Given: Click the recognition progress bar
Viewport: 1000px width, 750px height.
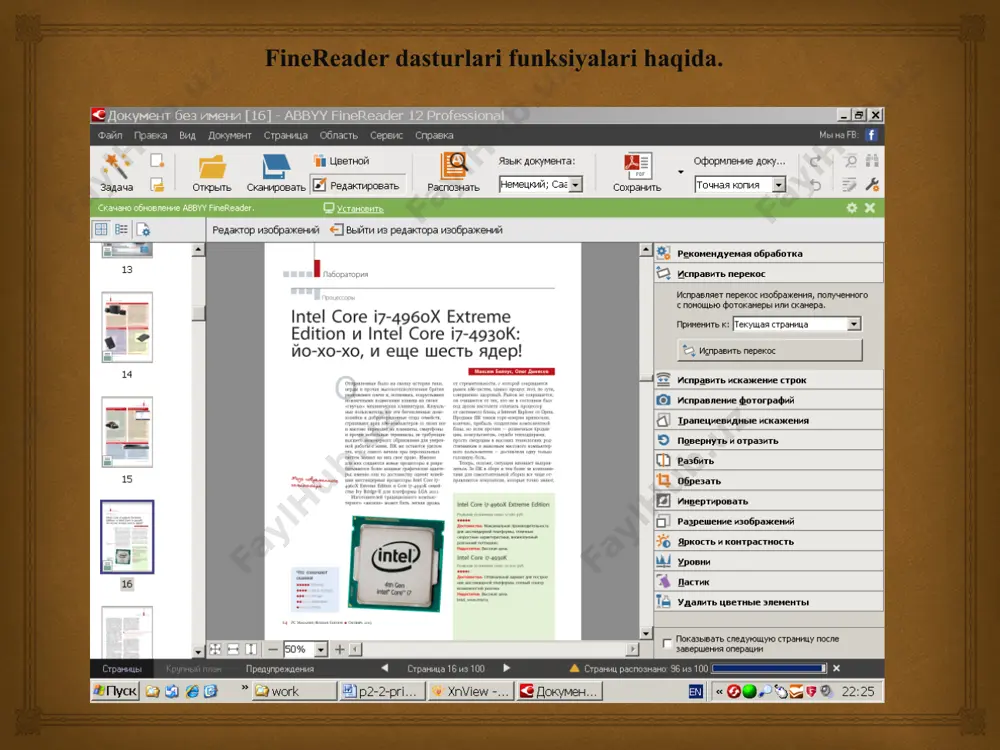Looking at the screenshot, I should [769, 668].
